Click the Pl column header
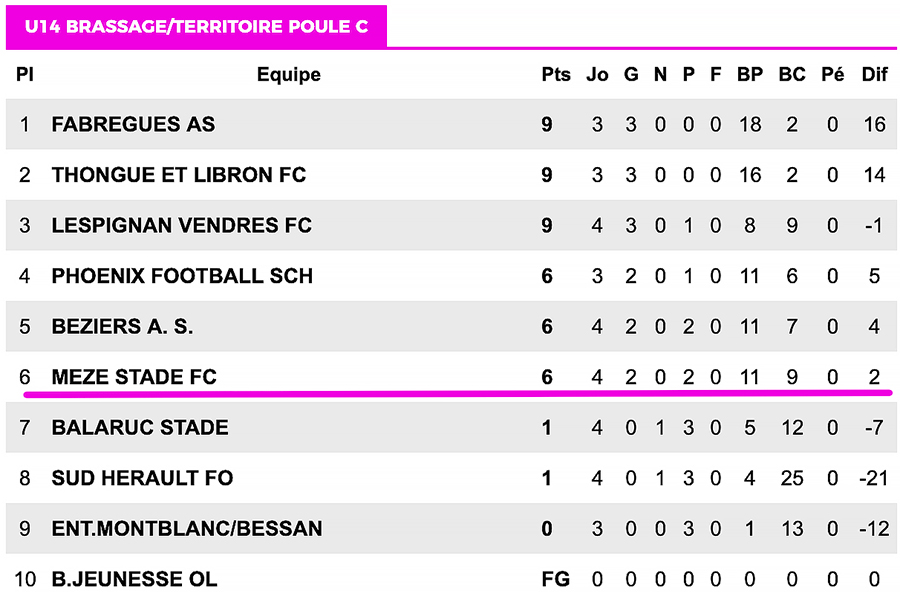The width and height of the screenshot is (900, 599). (x=25, y=75)
